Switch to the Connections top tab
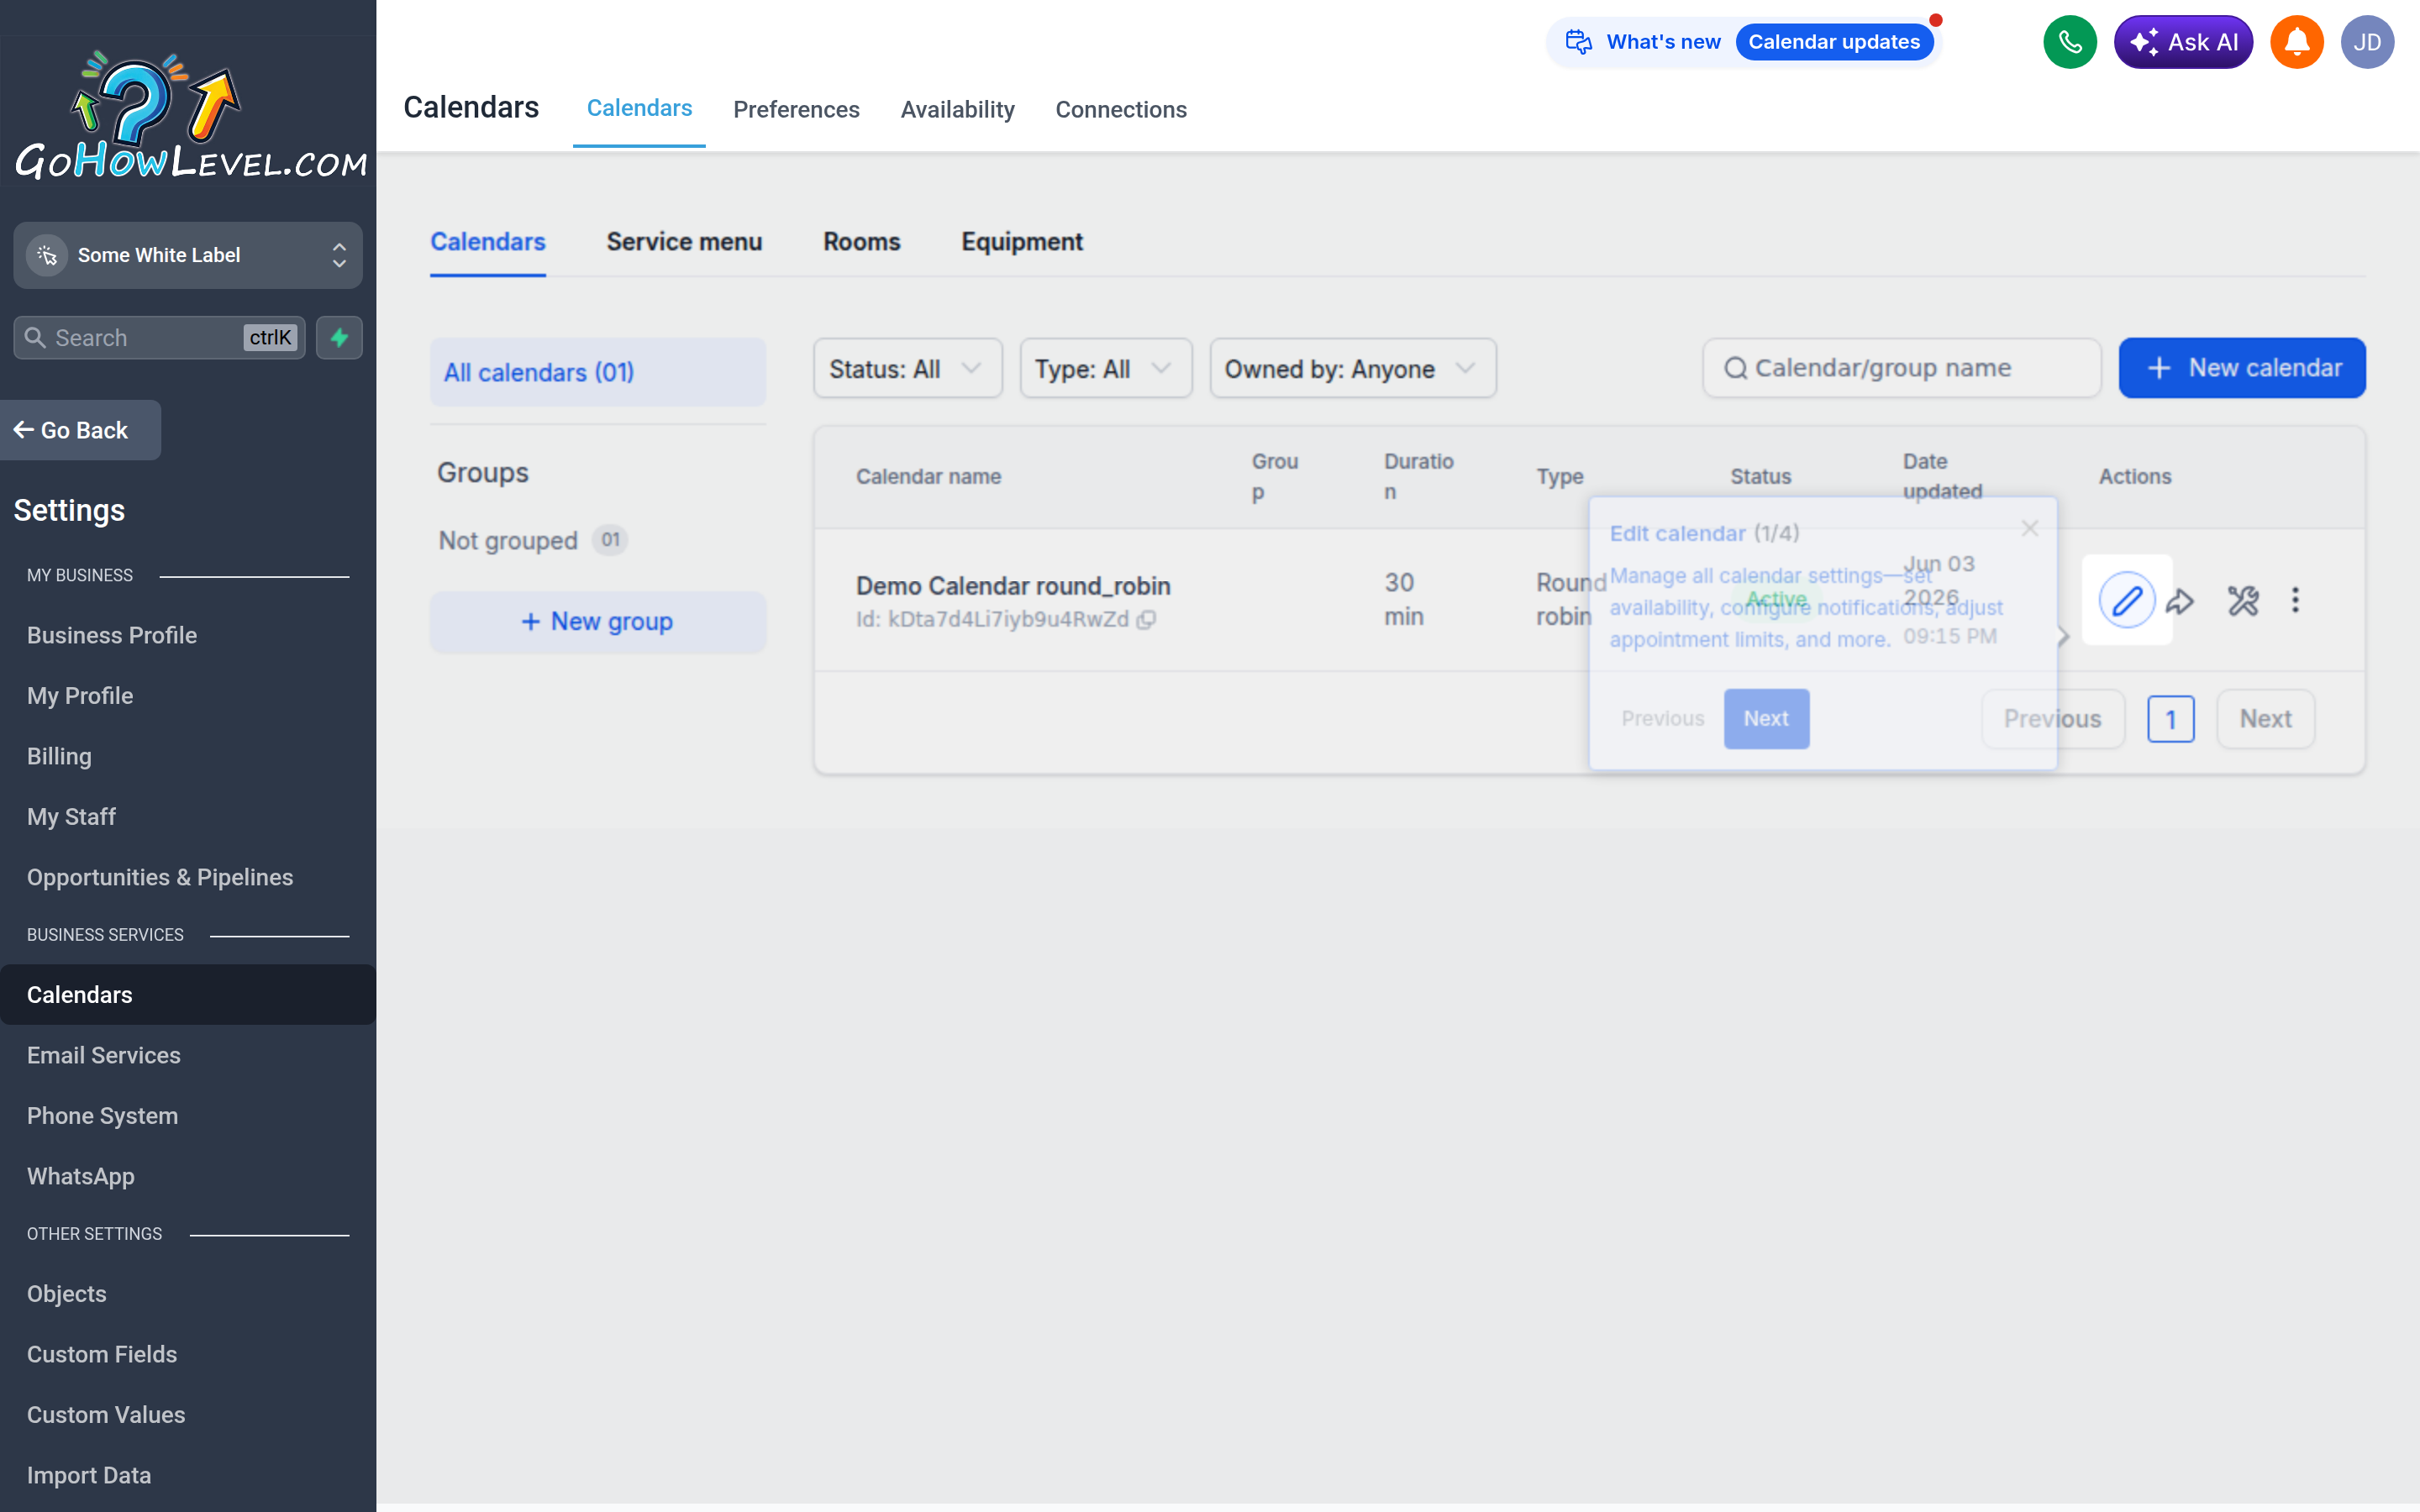The width and height of the screenshot is (2420, 1512). 1121,110
